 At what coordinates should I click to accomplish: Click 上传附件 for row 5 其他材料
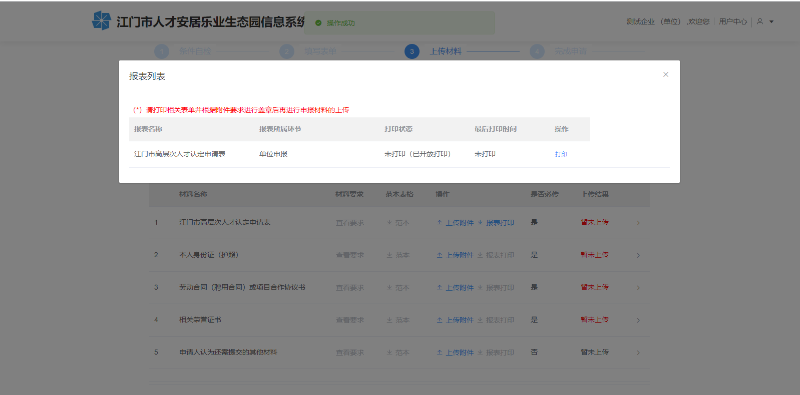(x=455, y=353)
